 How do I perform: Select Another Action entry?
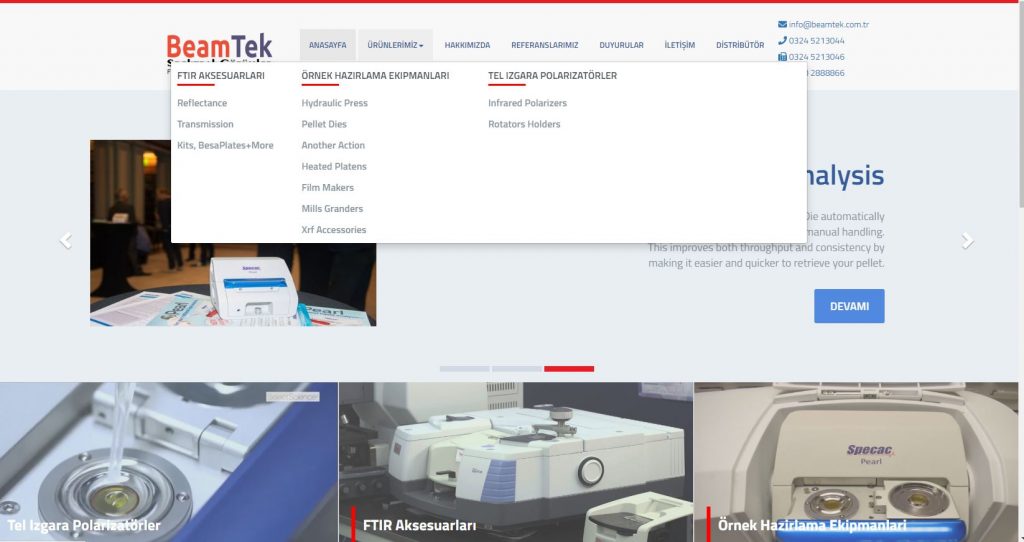[x=333, y=146]
